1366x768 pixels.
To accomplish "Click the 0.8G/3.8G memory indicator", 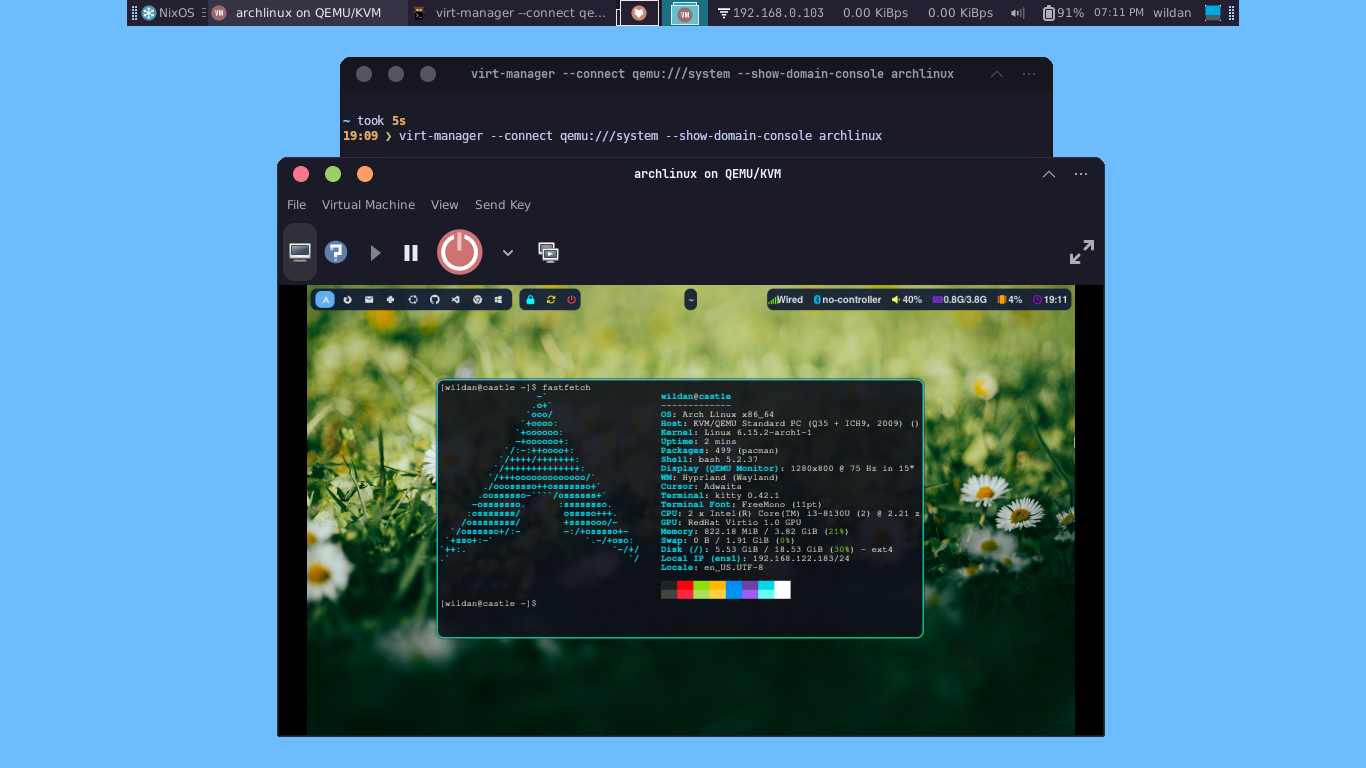I will tap(960, 299).
